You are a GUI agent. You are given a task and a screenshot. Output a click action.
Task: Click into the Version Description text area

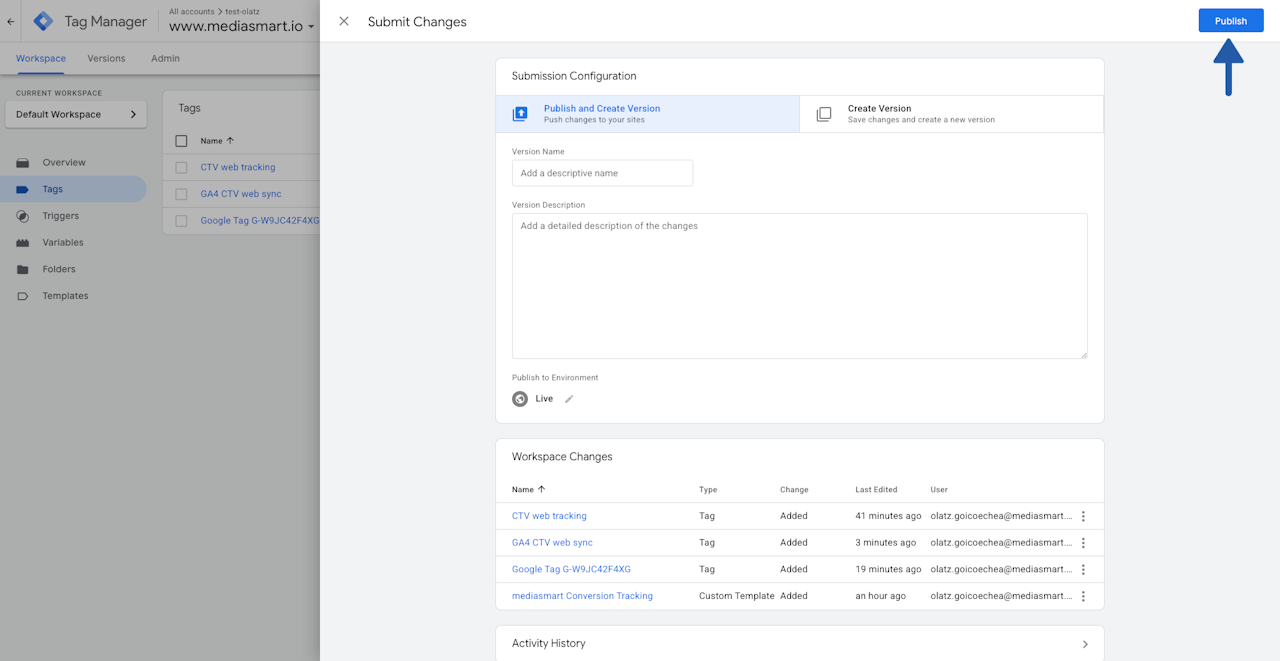click(799, 286)
